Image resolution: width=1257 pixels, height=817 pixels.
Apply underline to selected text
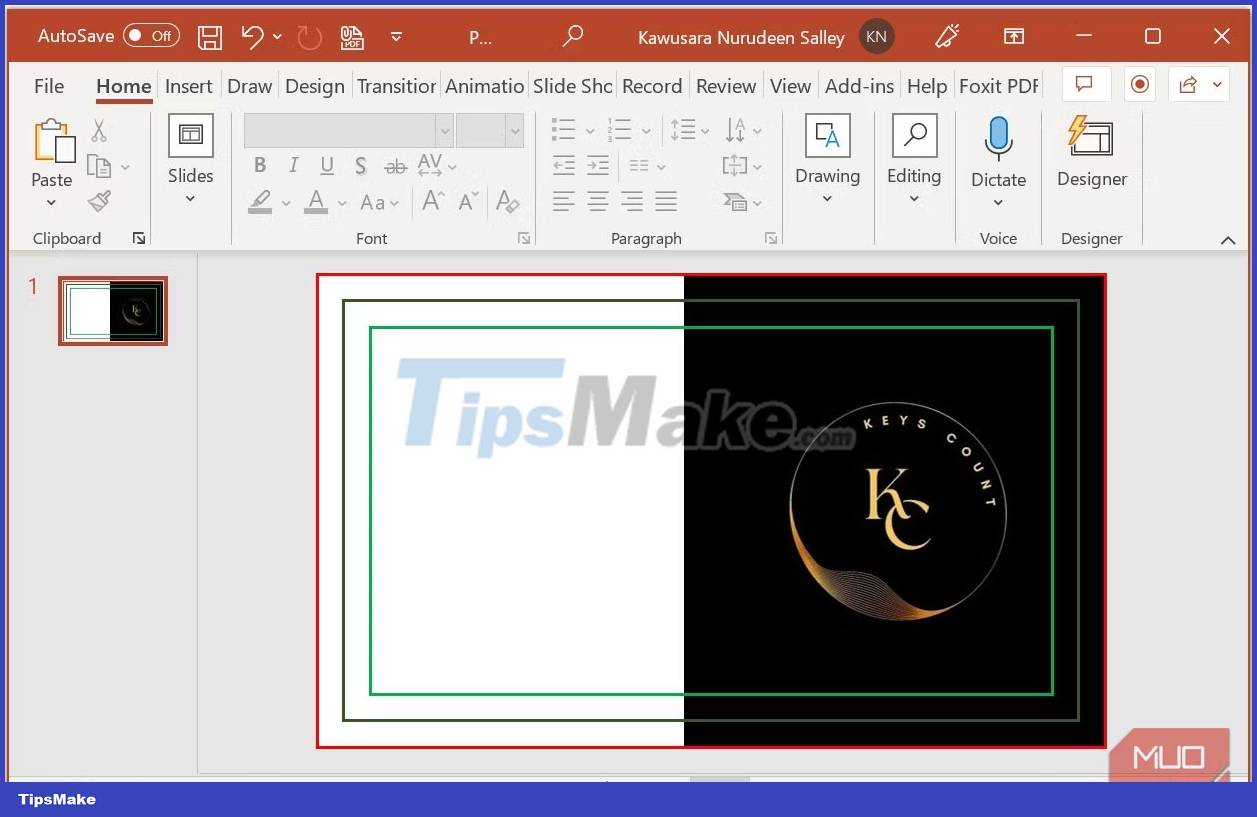326,165
